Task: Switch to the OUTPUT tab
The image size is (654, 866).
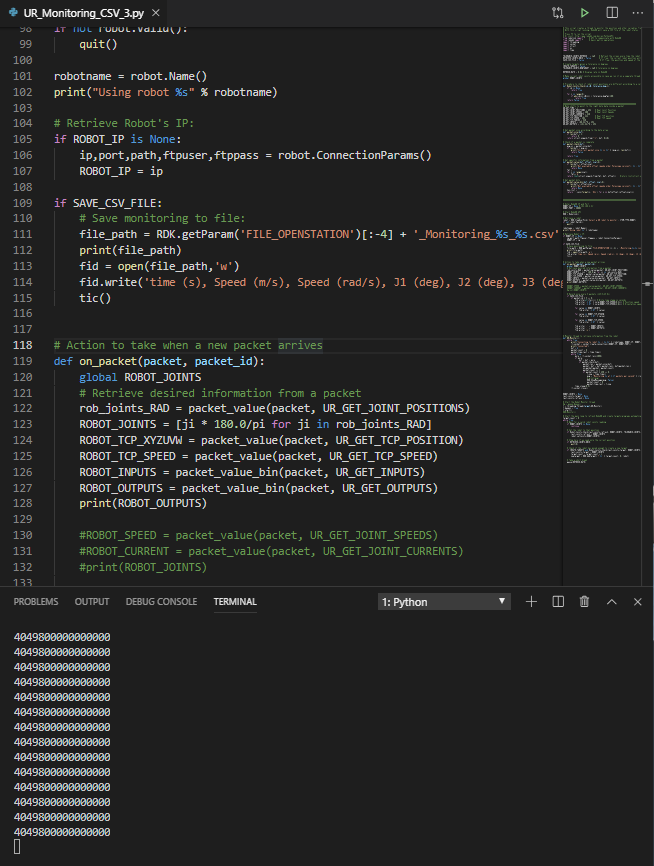Action: pos(92,602)
